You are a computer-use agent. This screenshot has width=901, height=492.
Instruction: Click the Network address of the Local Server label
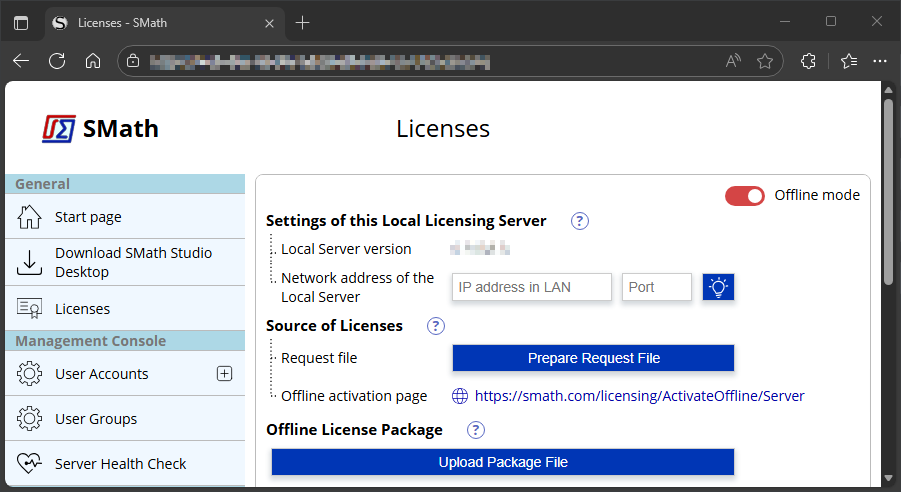(357, 287)
